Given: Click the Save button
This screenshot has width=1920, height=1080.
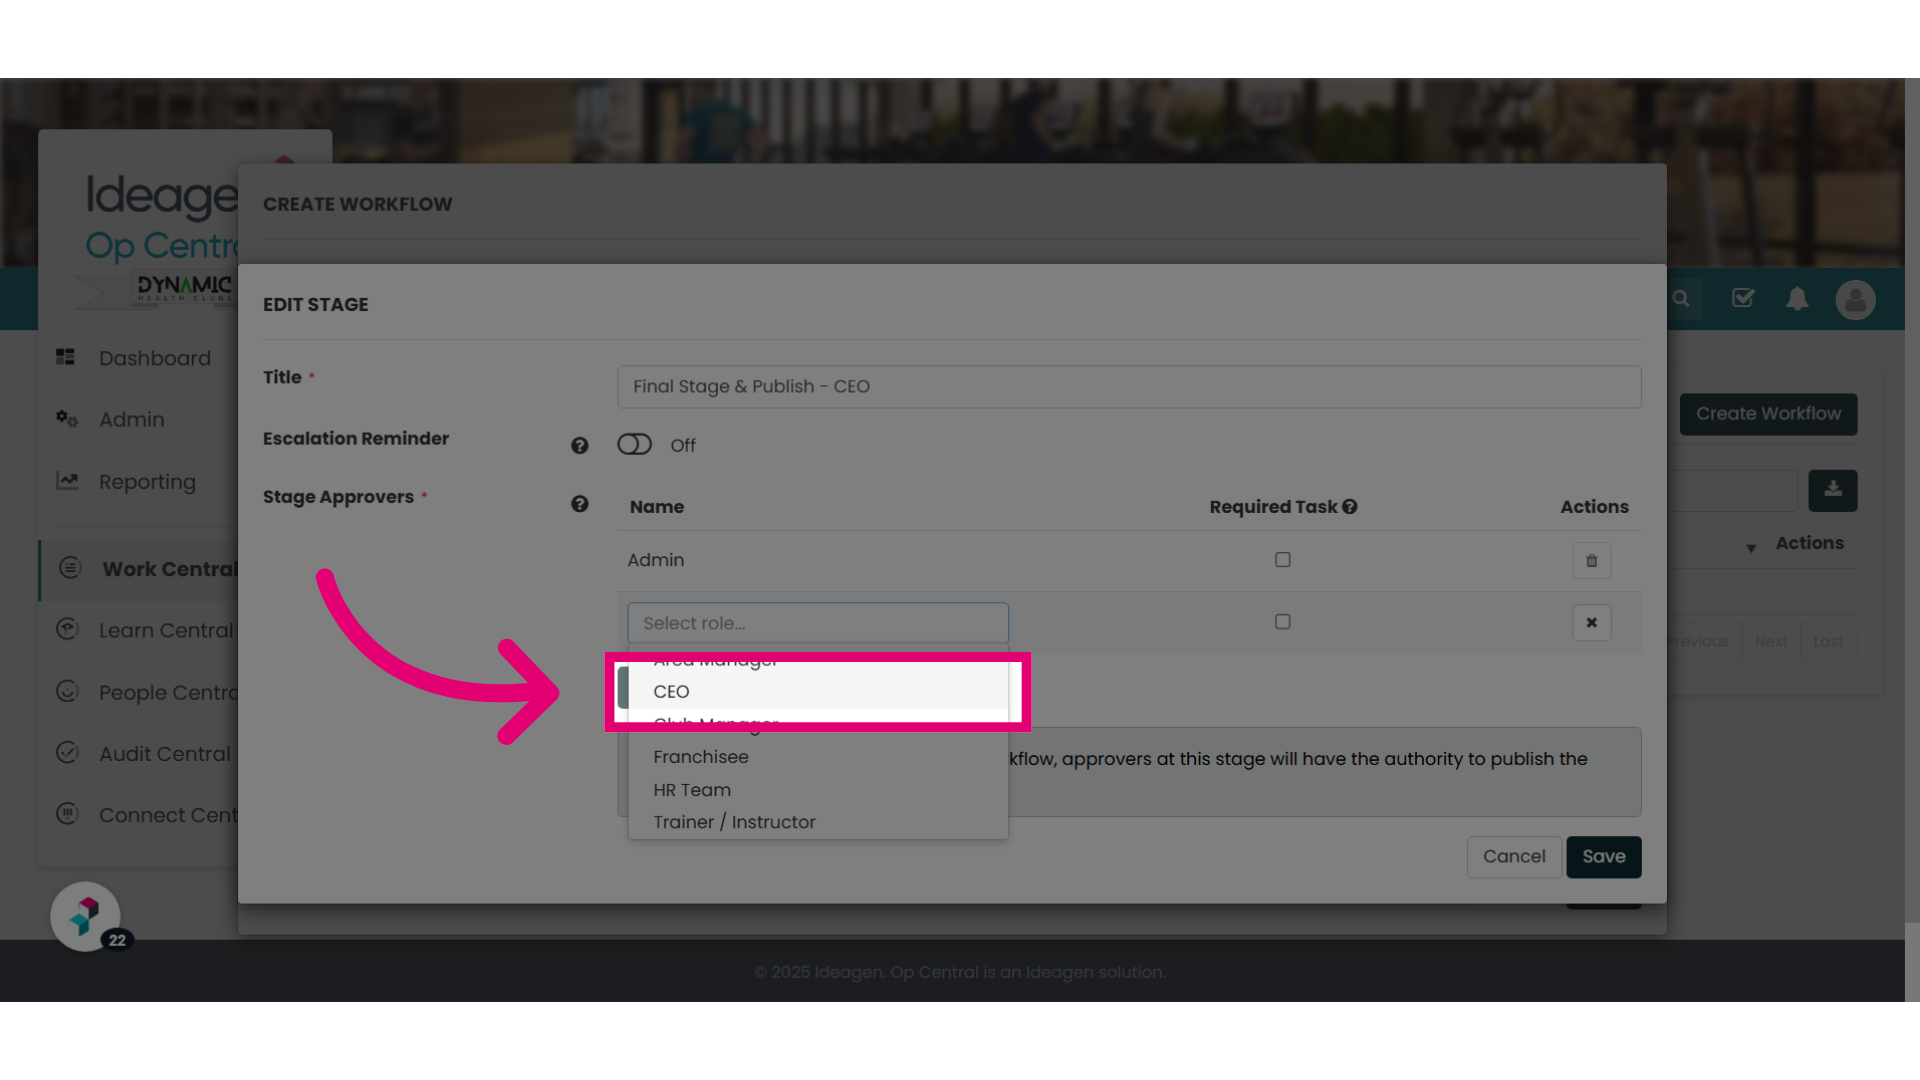Looking at the screenshot, I should tap(1603, 857).
